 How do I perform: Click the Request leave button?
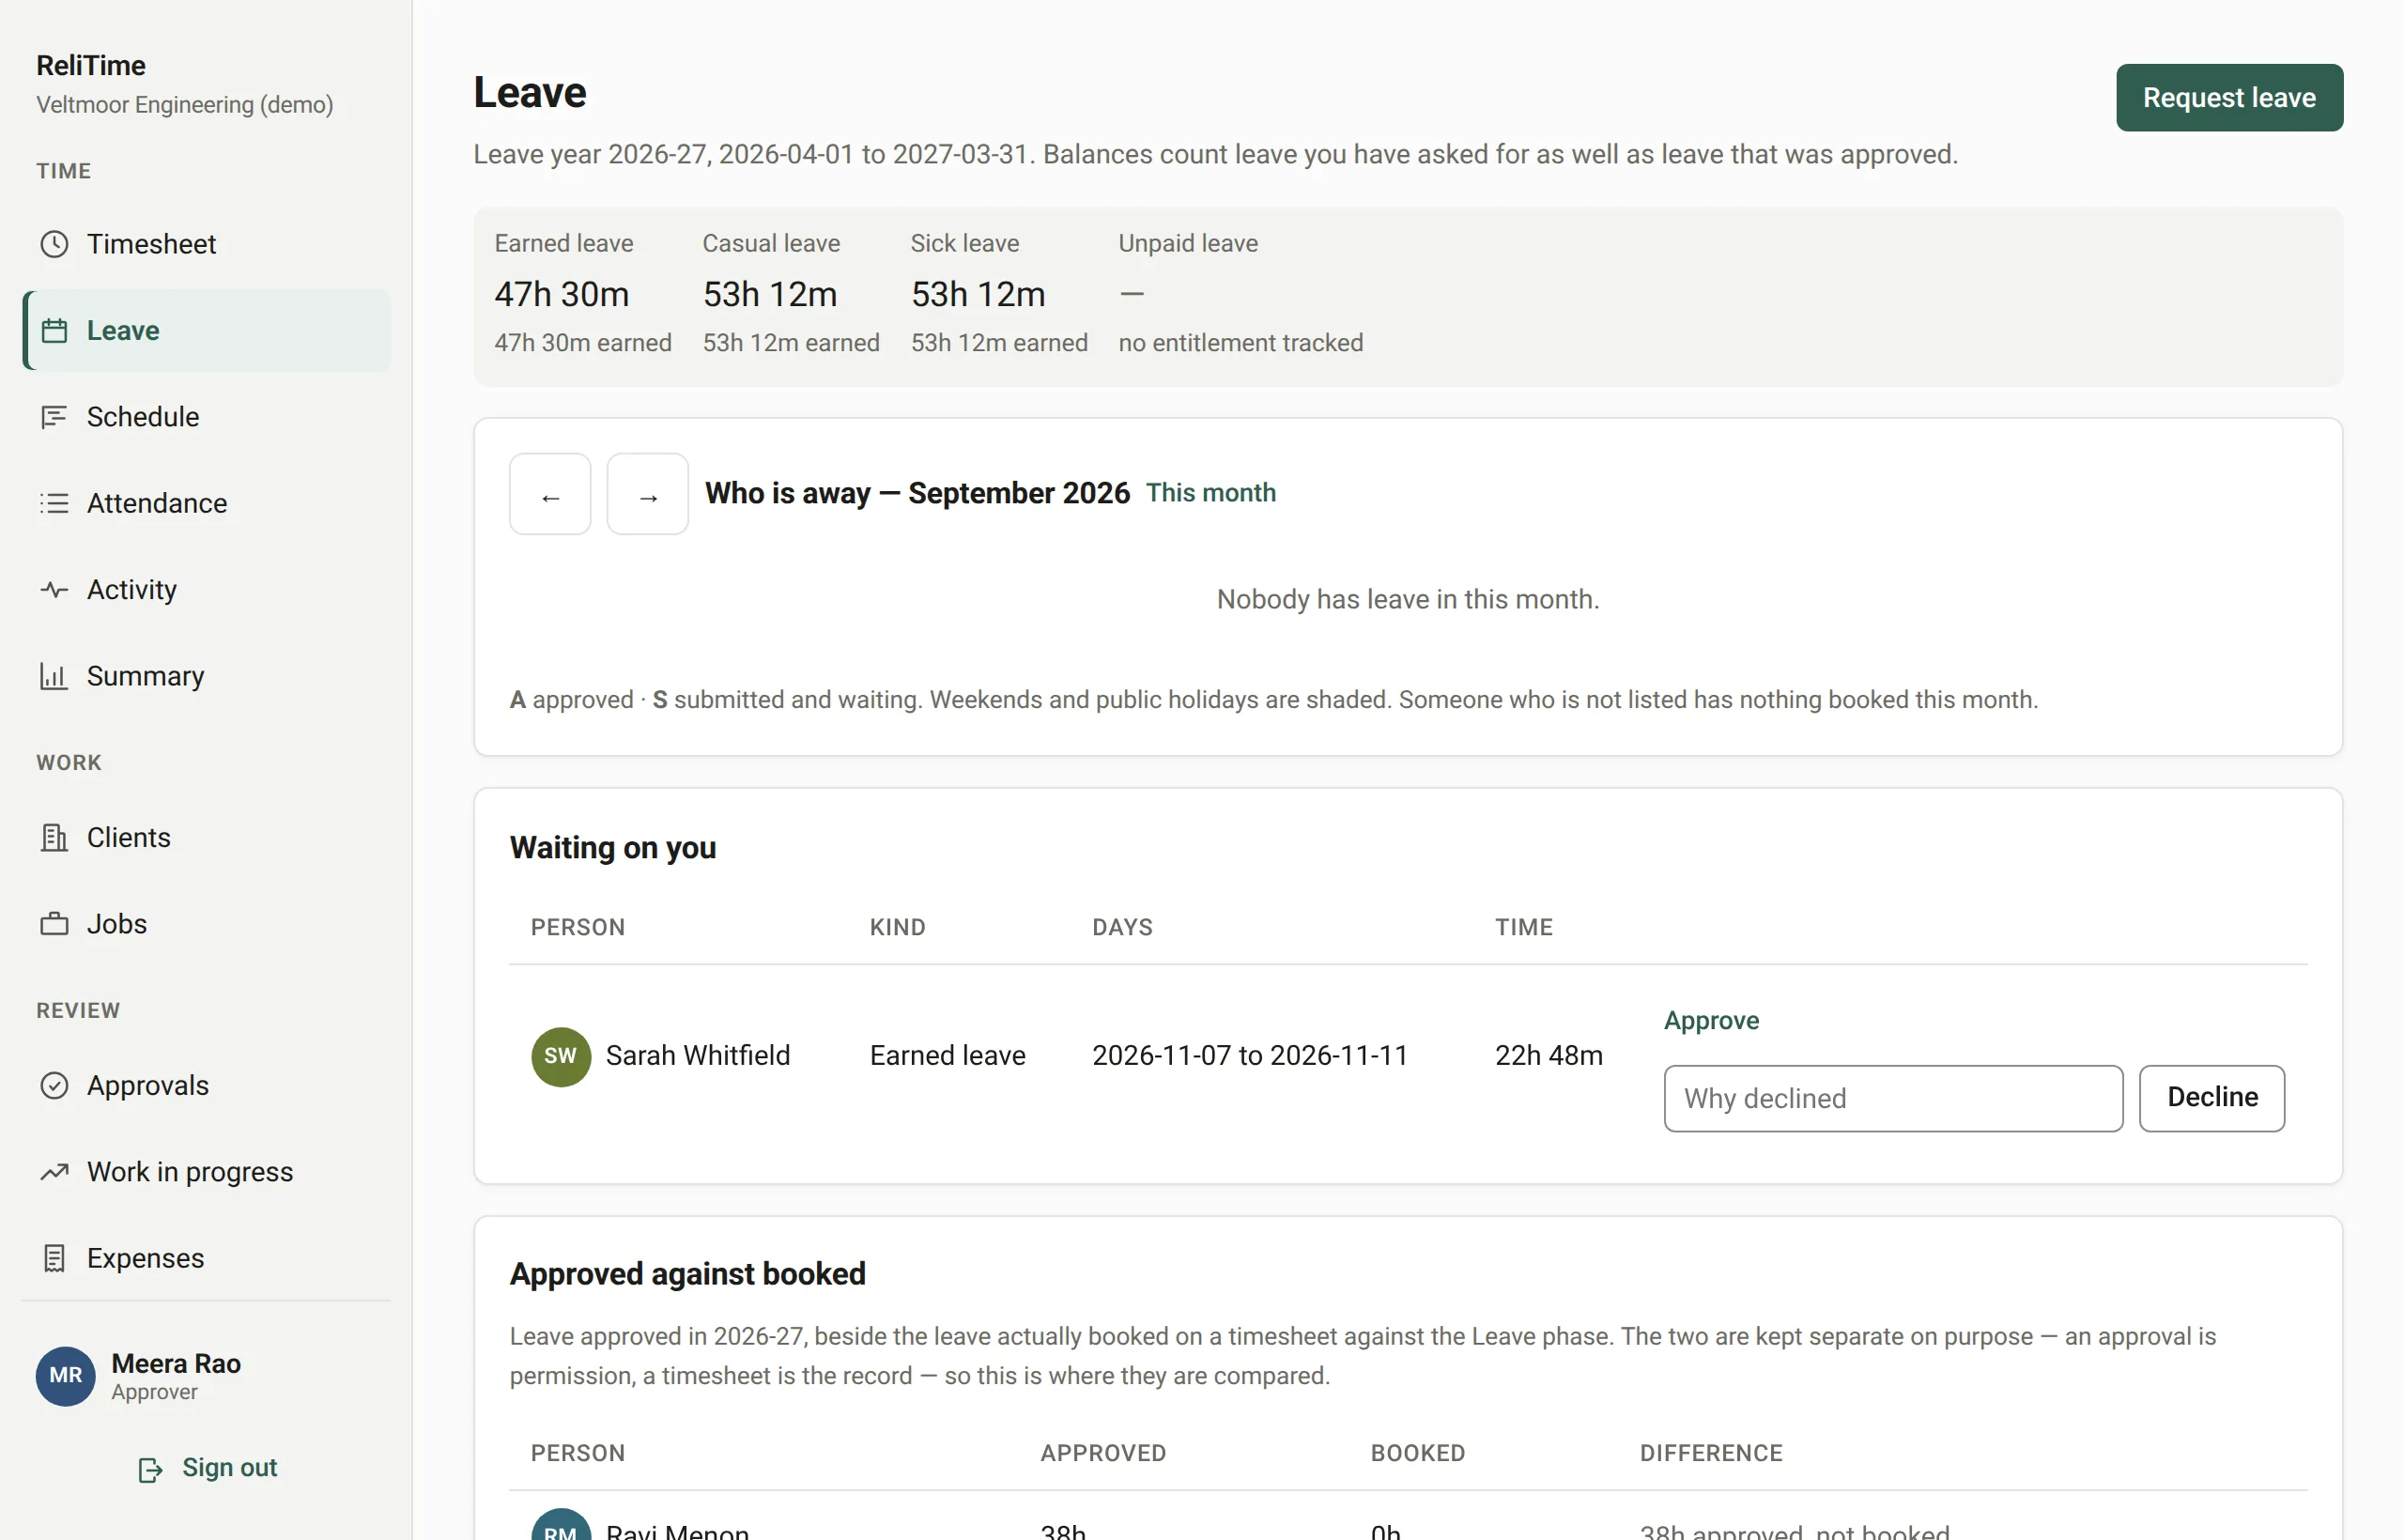(x=2229, y=98)
